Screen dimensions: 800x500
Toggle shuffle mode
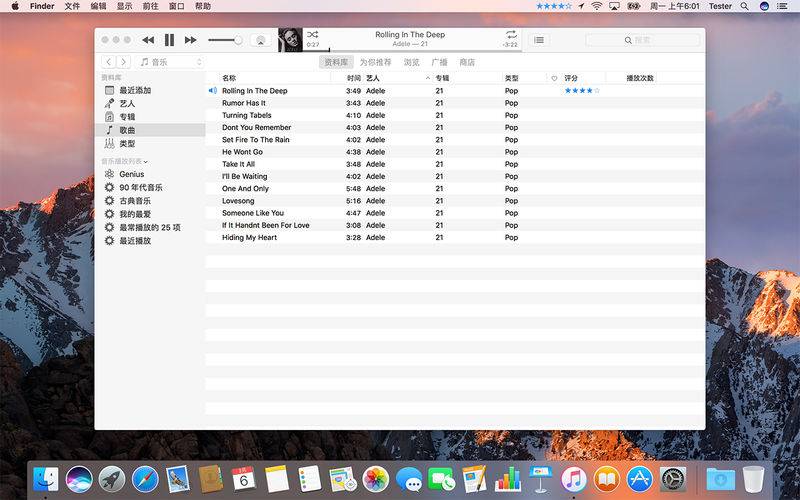[312, 35]
